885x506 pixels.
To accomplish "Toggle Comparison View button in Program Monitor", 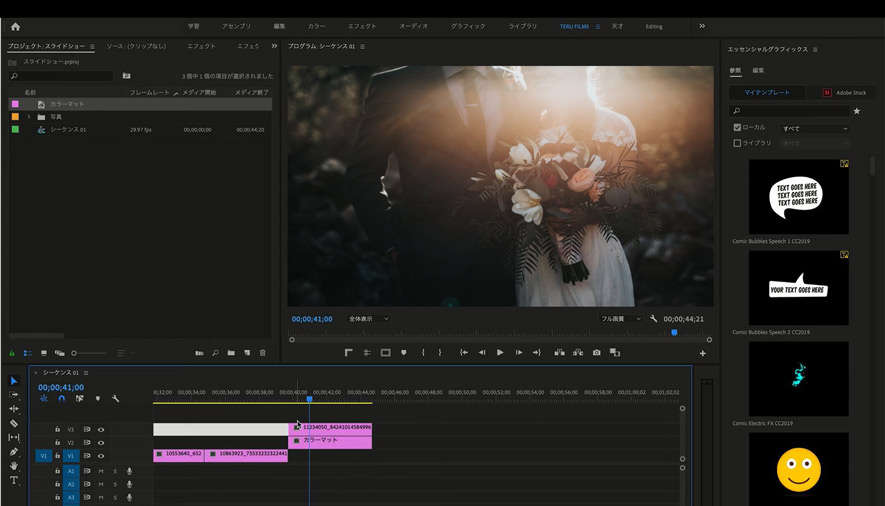I will [x=615, y=353].
